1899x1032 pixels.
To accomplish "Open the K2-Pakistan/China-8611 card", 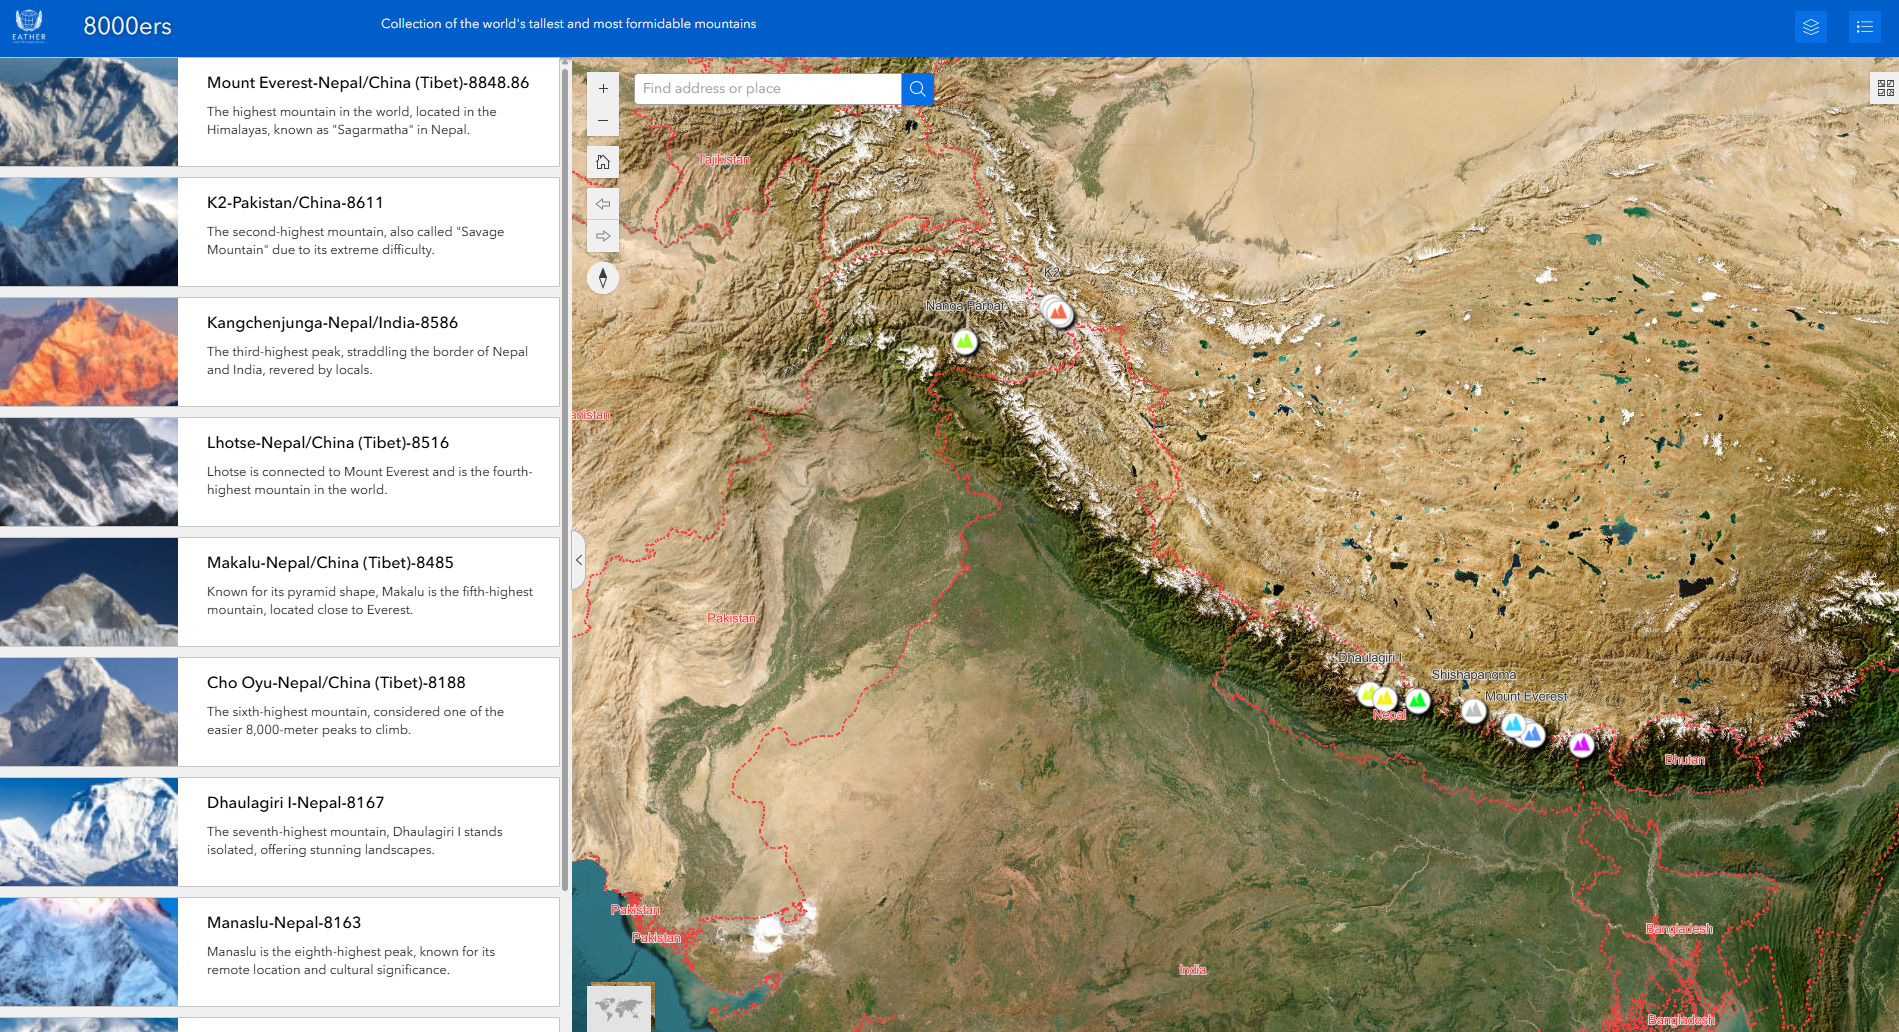I will (x=368, y=231).
